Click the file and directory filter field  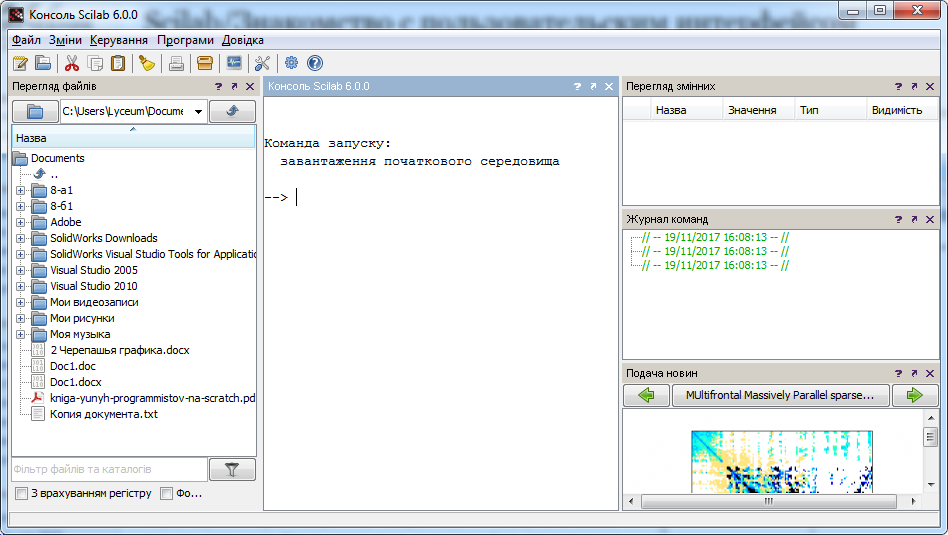109,469
